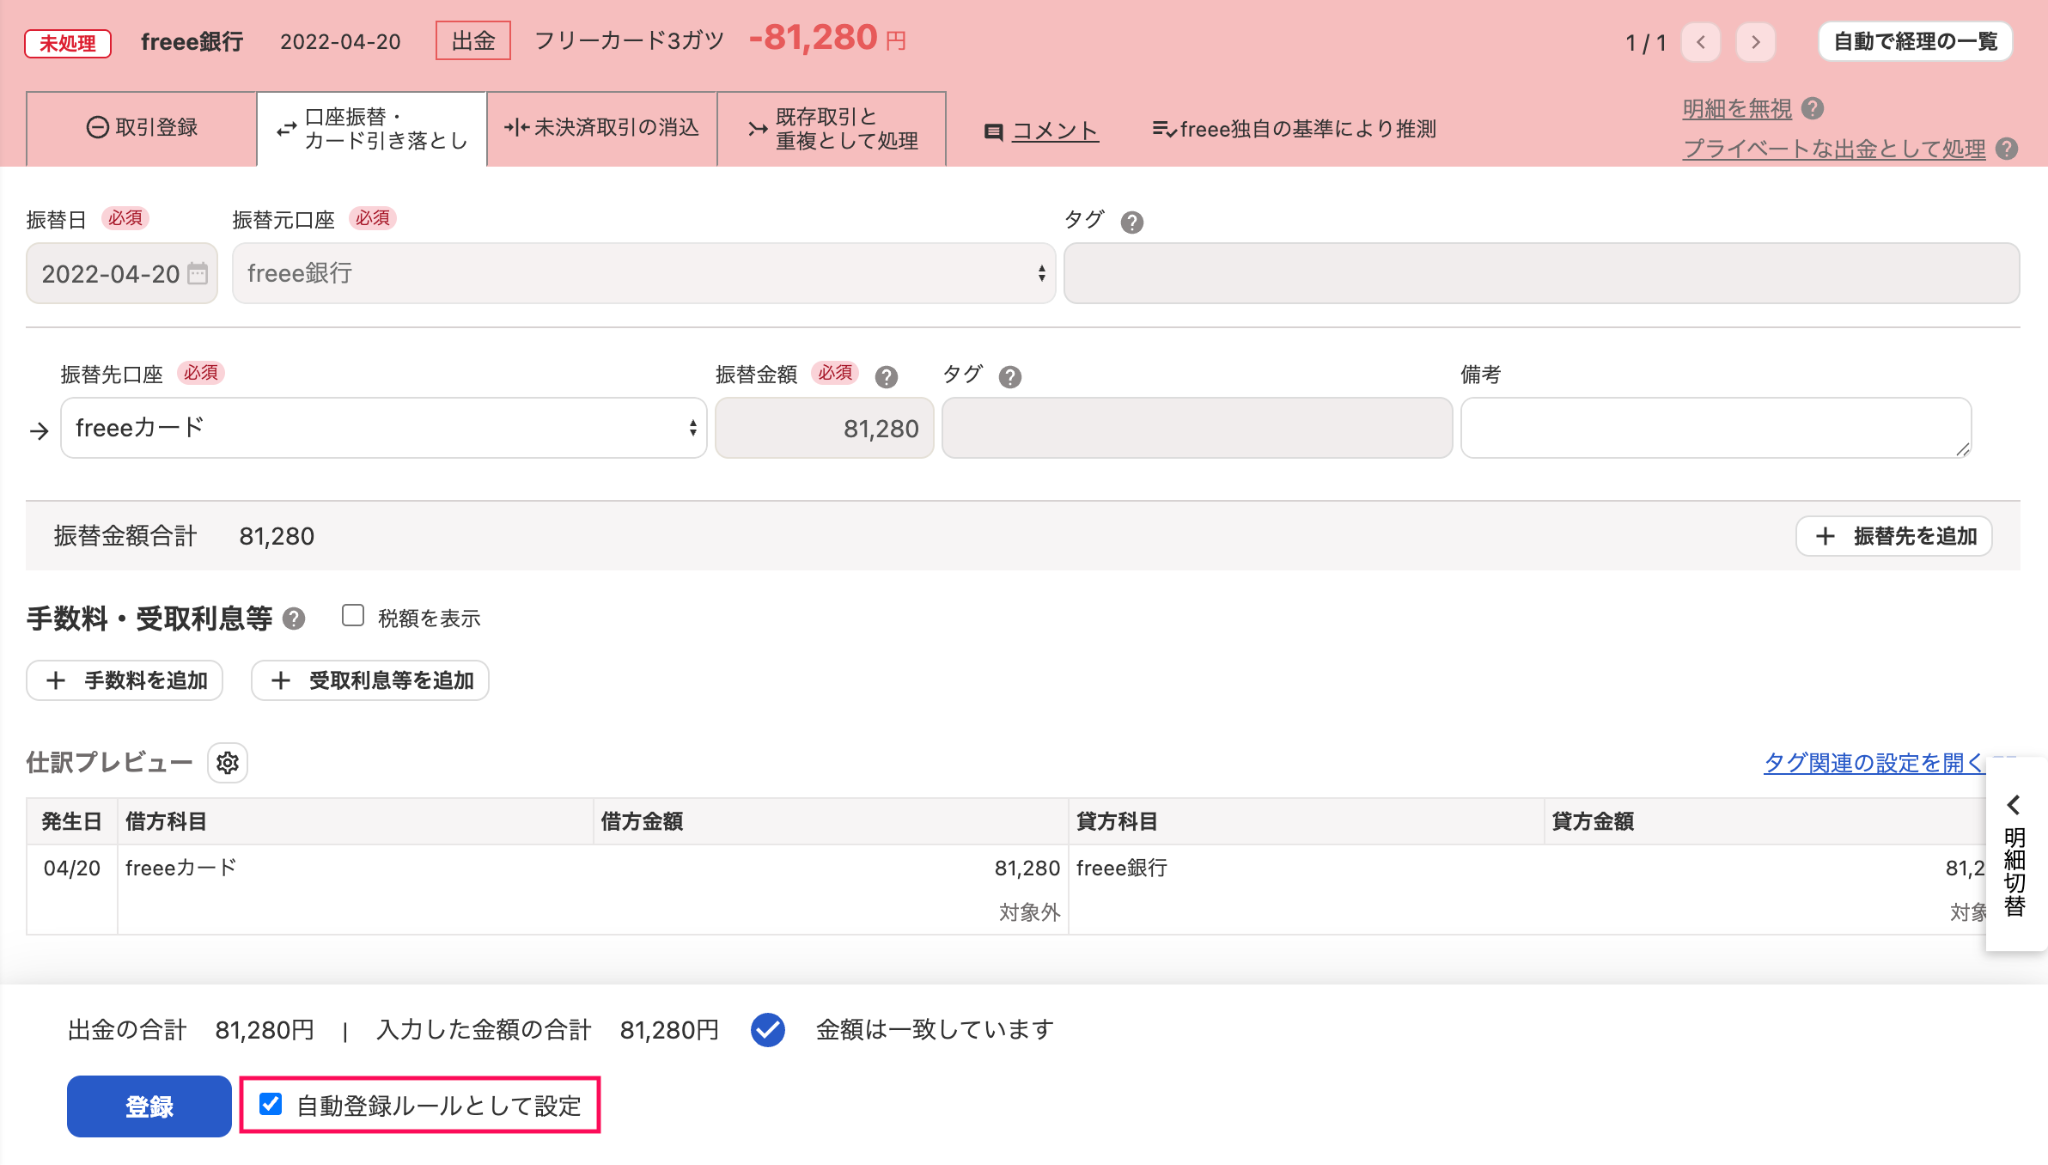2048x1165 pixels.
Task: Click the blue 登録 button
Action: coord(149,1106)
